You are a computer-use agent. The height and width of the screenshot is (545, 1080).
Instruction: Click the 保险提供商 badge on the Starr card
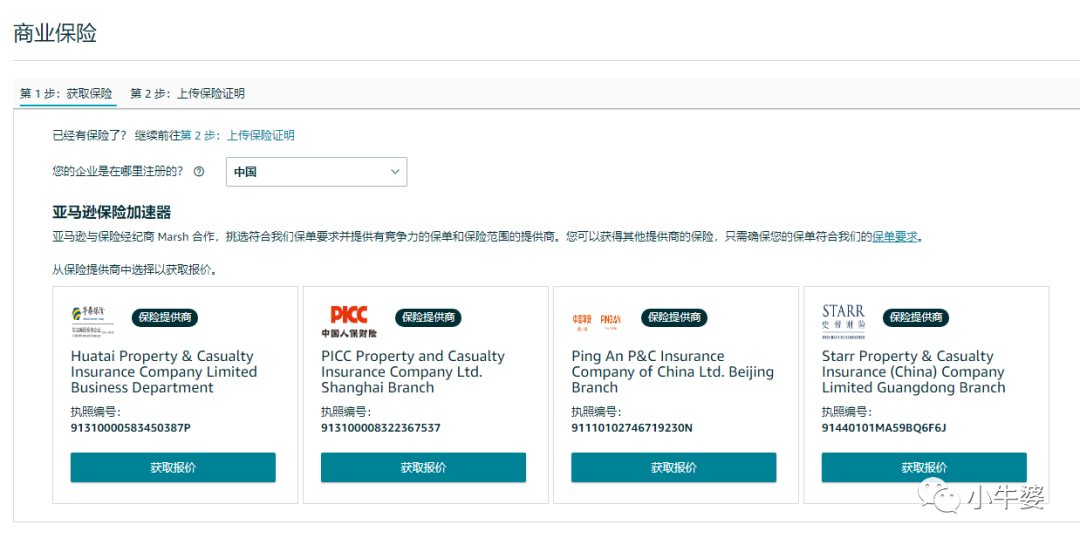point(915,318)
